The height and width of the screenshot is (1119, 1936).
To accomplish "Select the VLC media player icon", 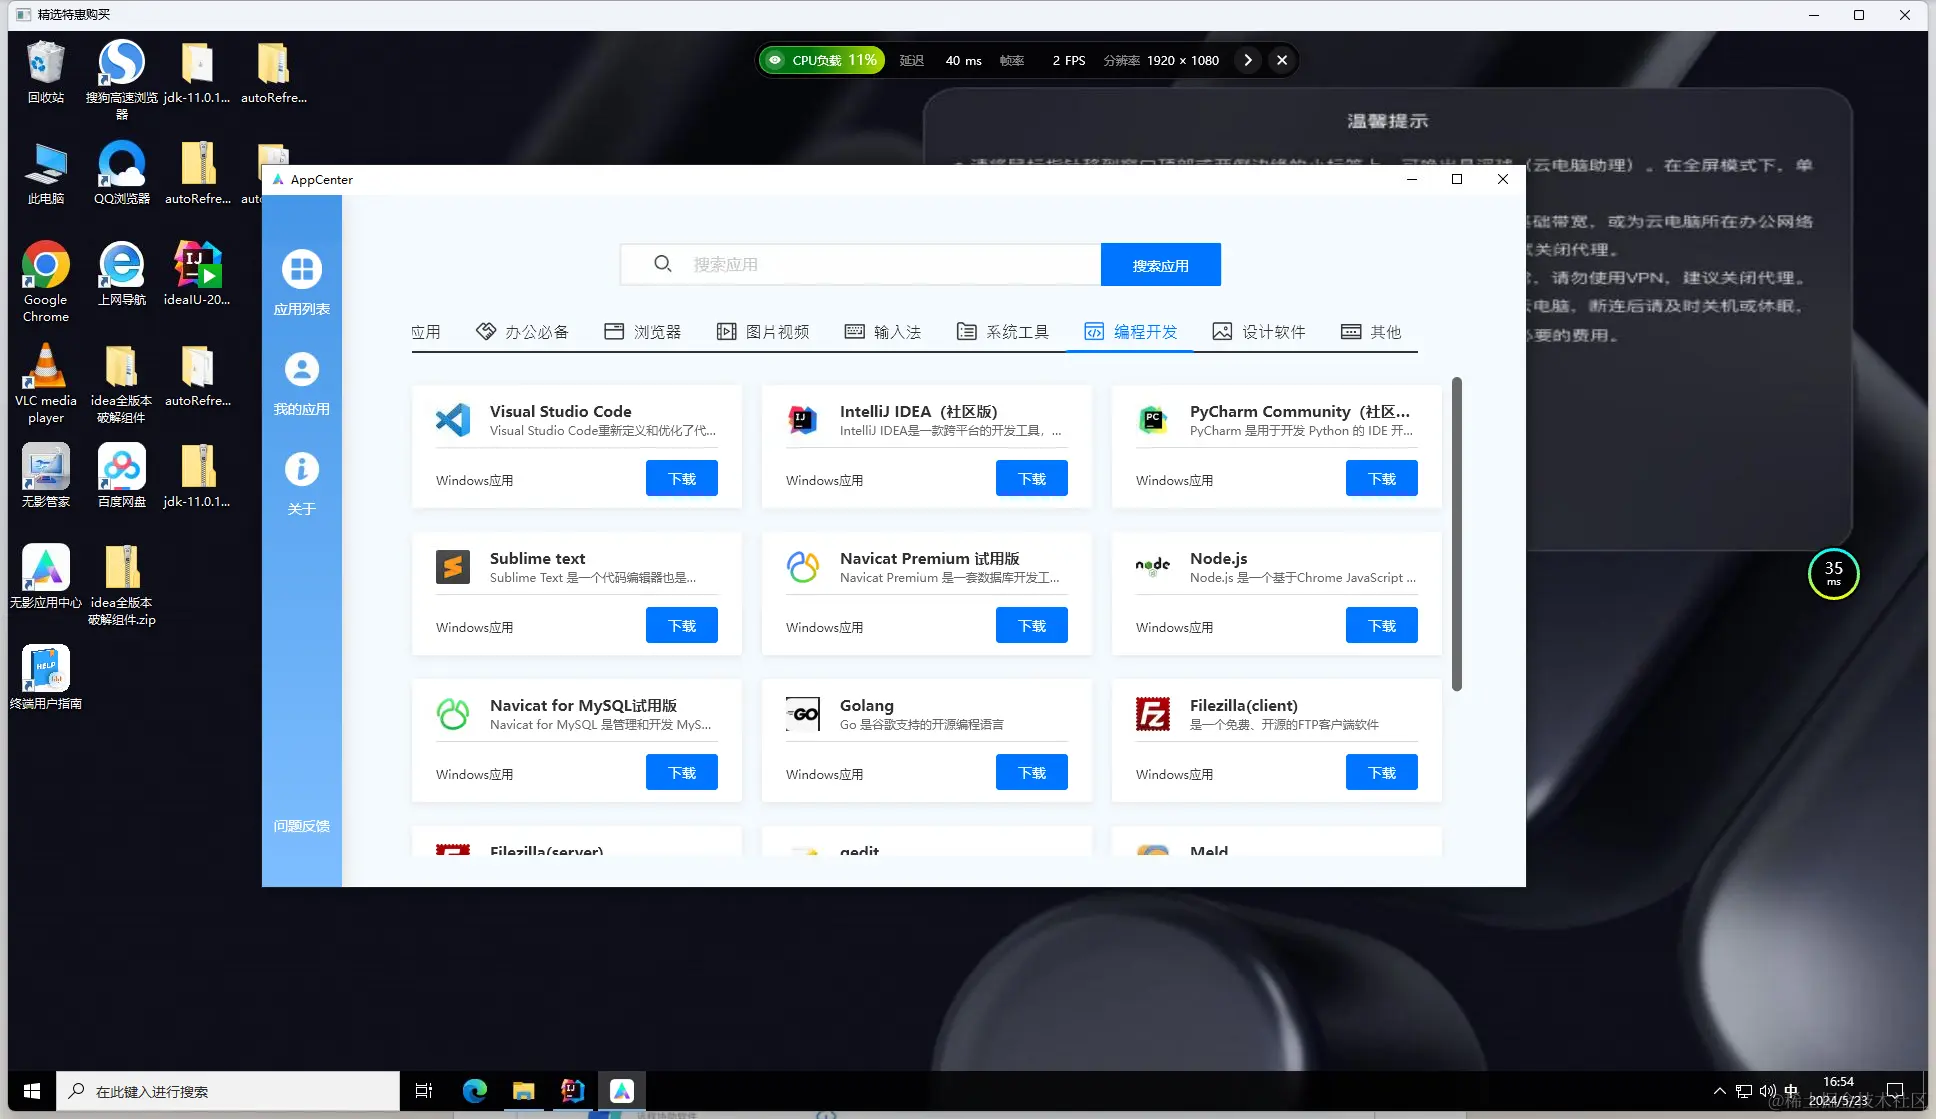I will tap(46, 383).
